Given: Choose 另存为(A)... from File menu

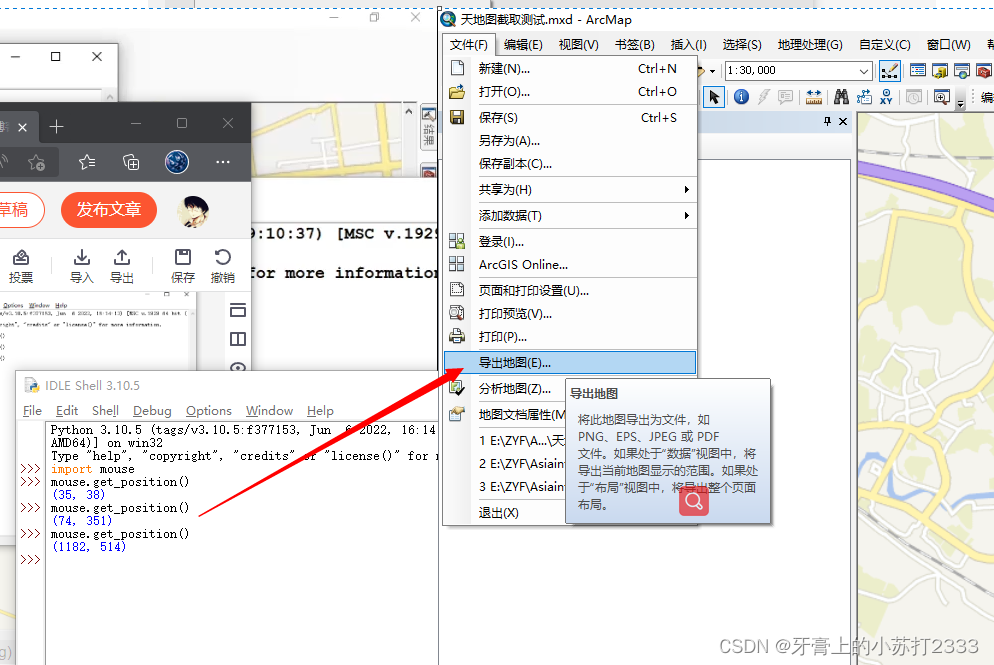Looking at the screenshot, I should (570, 141).
